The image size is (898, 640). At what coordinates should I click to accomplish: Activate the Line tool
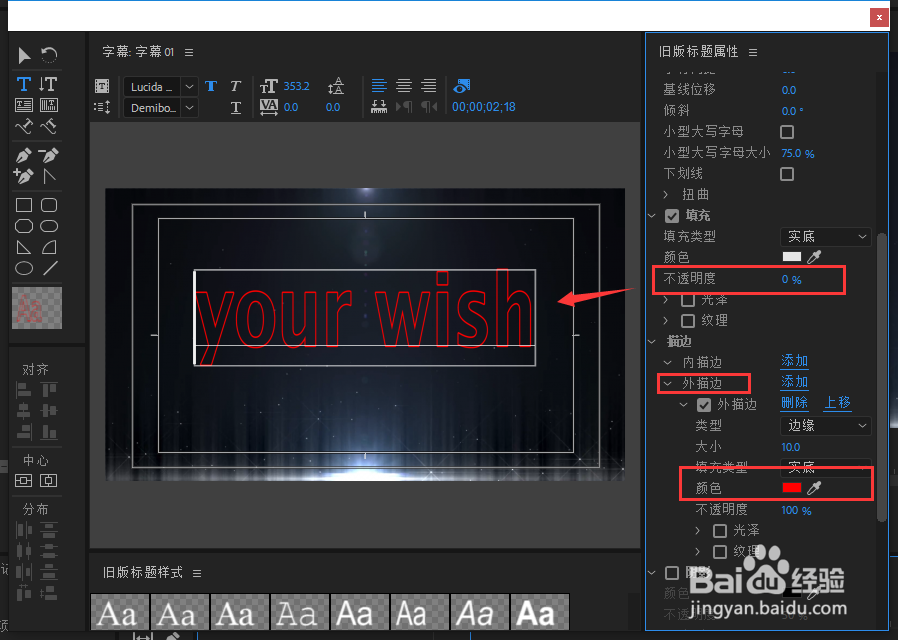coord(50,268)
